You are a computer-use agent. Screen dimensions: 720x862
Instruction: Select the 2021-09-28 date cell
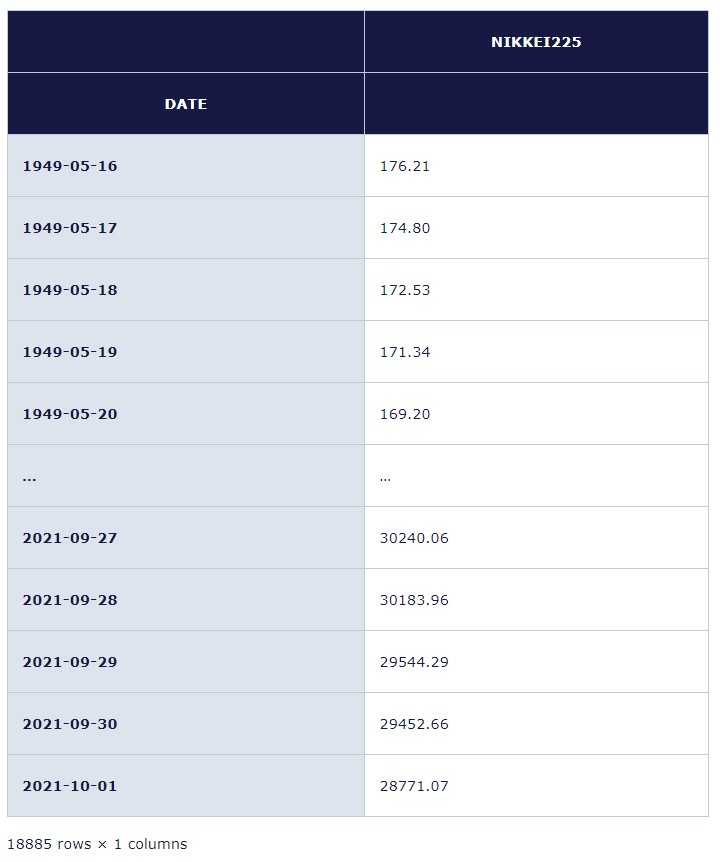[x=70, y=600]
